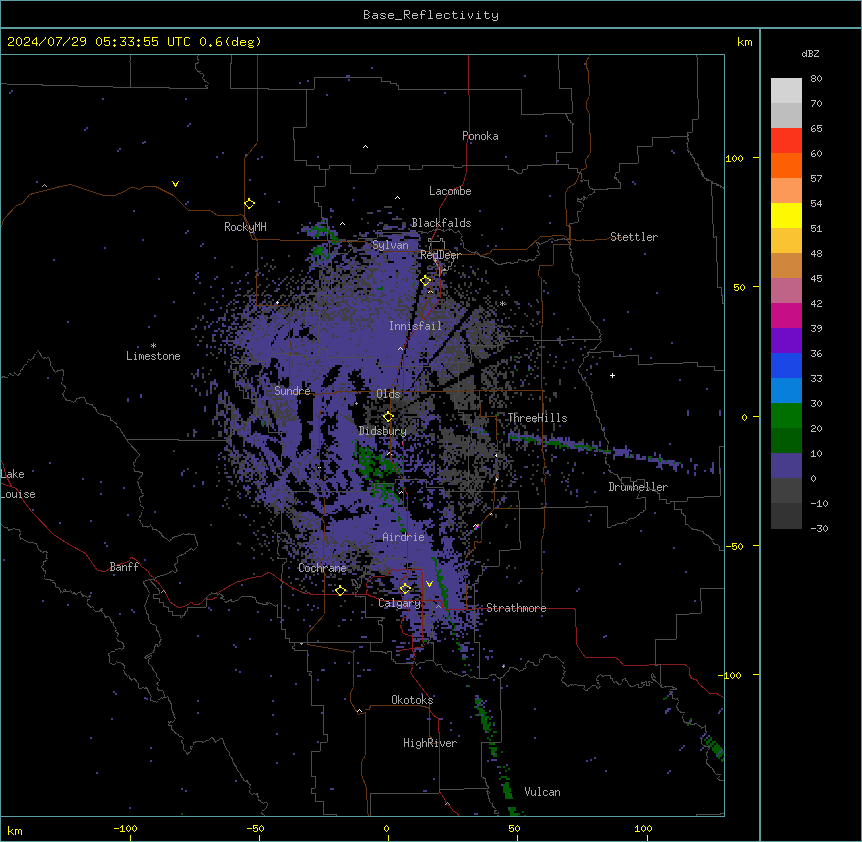This screenshot has width=862, height=842.
Task: Click the 57 value in the legend
Action: [x=816, y=179]
